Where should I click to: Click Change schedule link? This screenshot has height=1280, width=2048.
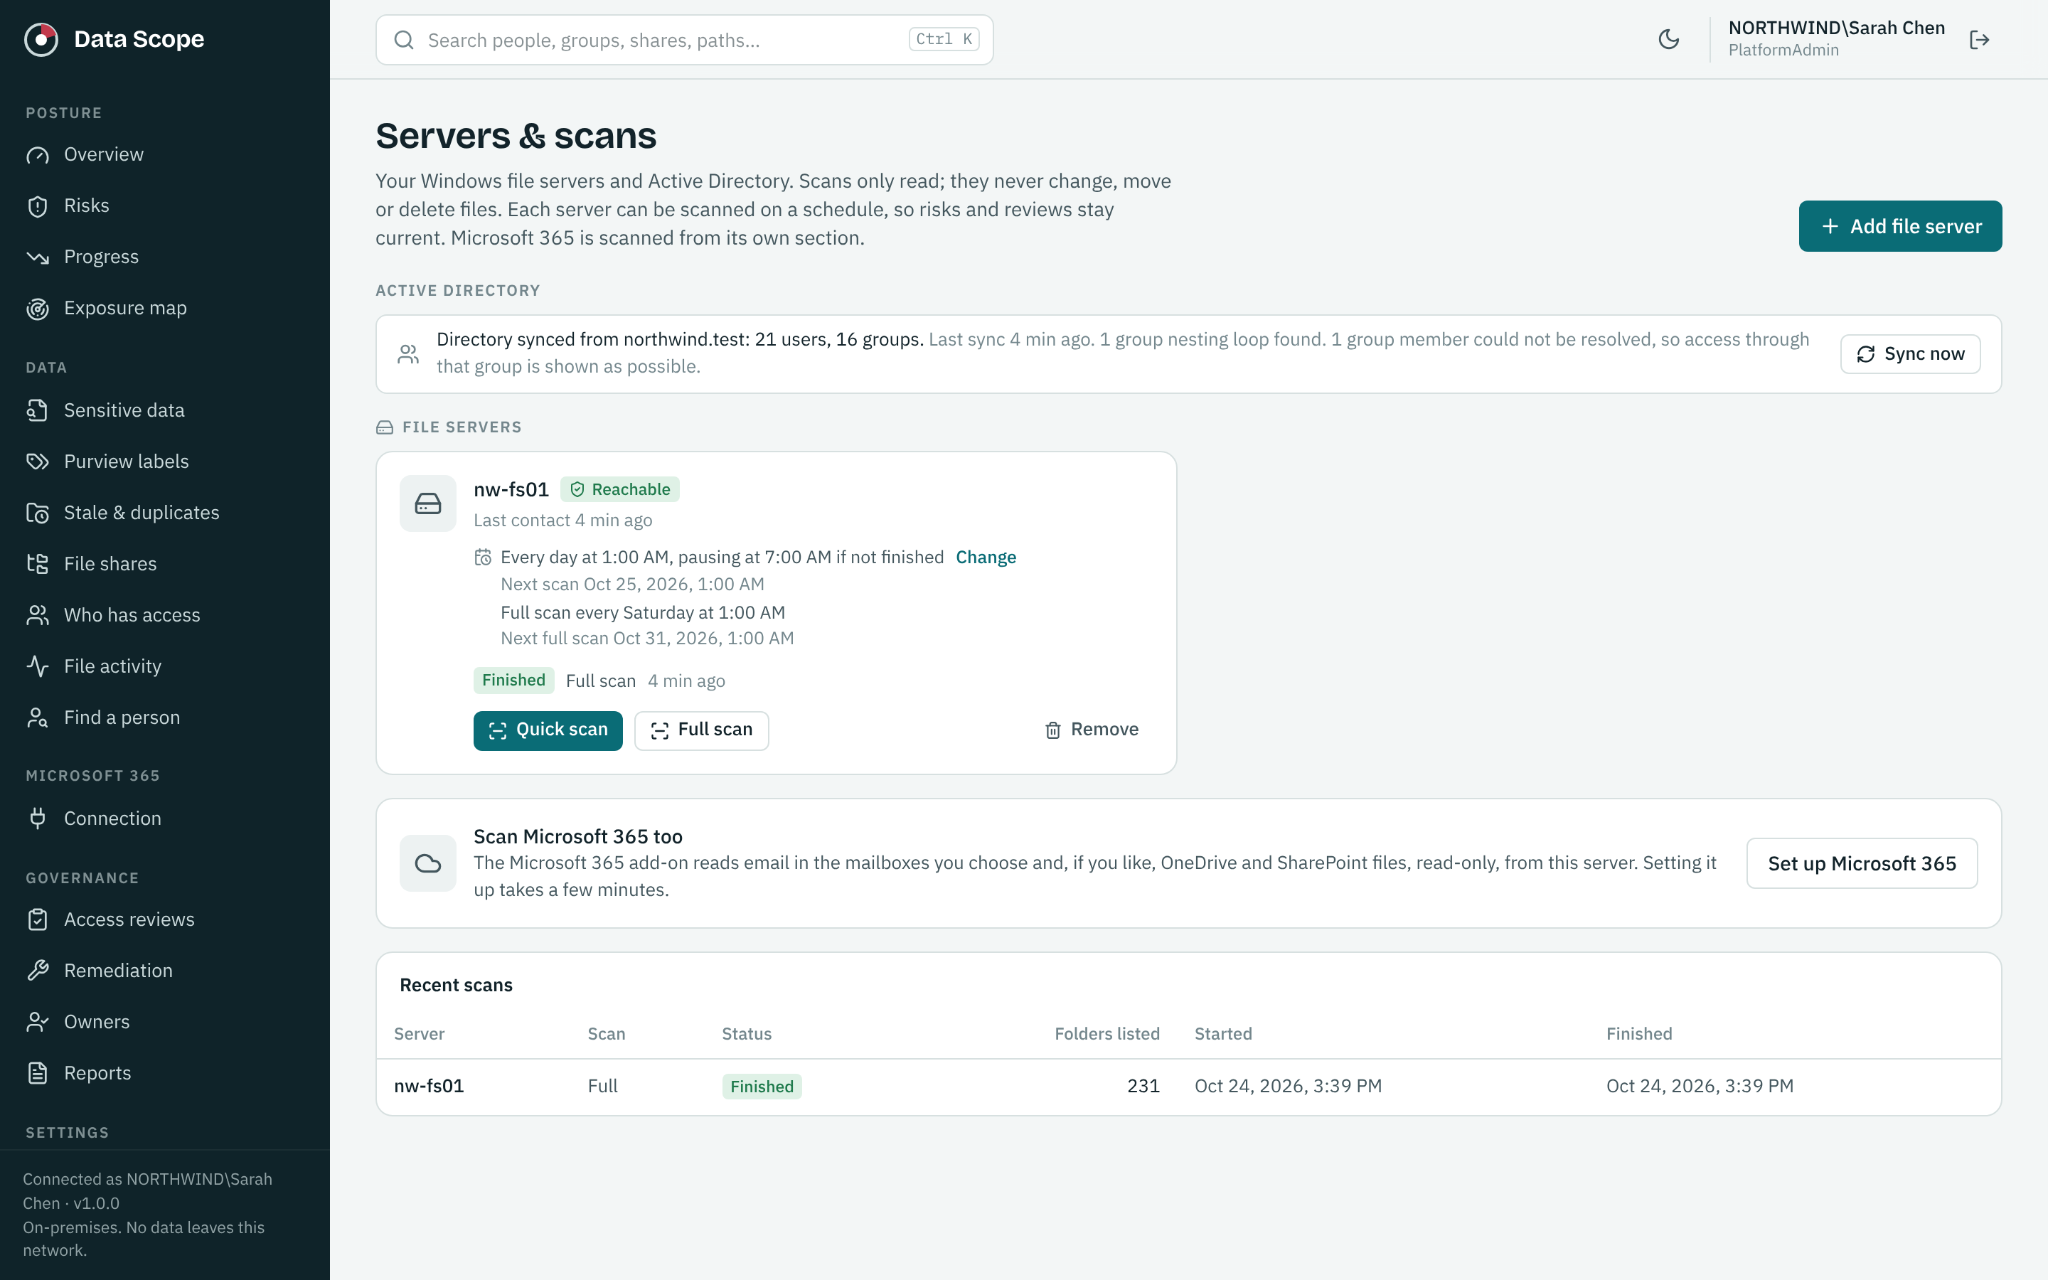point(986,557)
